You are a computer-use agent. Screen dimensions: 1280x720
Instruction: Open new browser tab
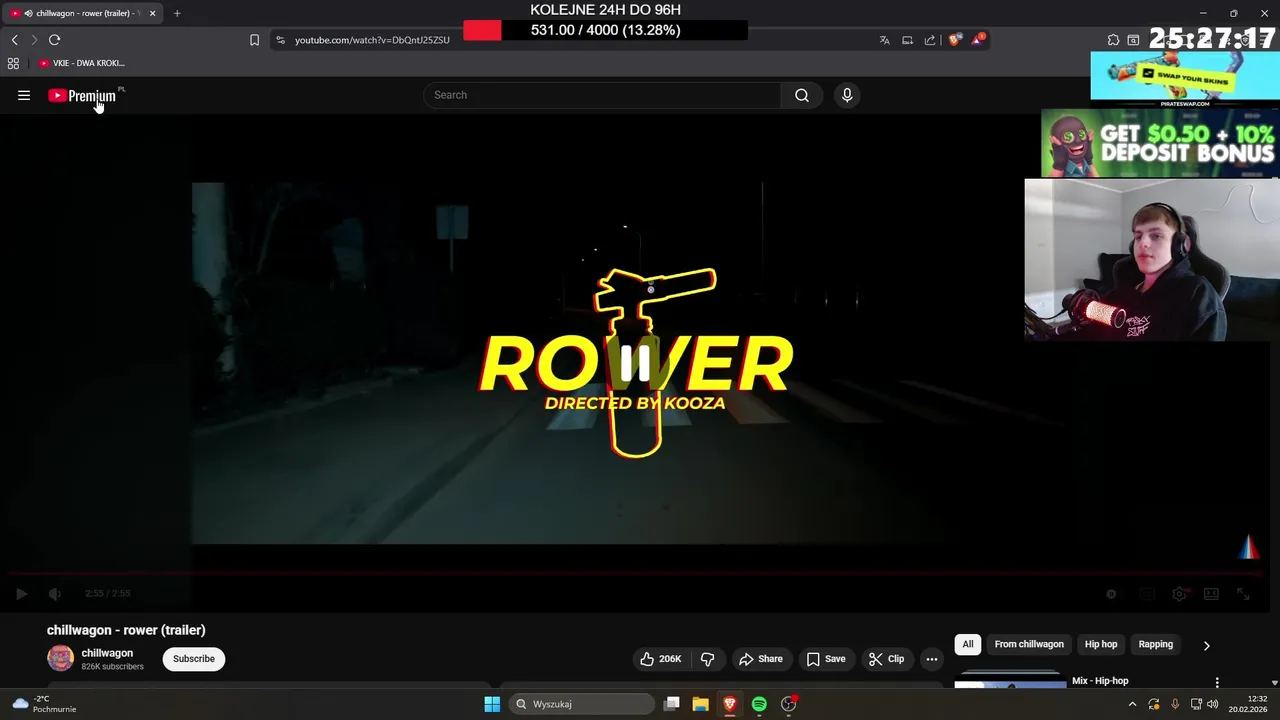point(177,13)
